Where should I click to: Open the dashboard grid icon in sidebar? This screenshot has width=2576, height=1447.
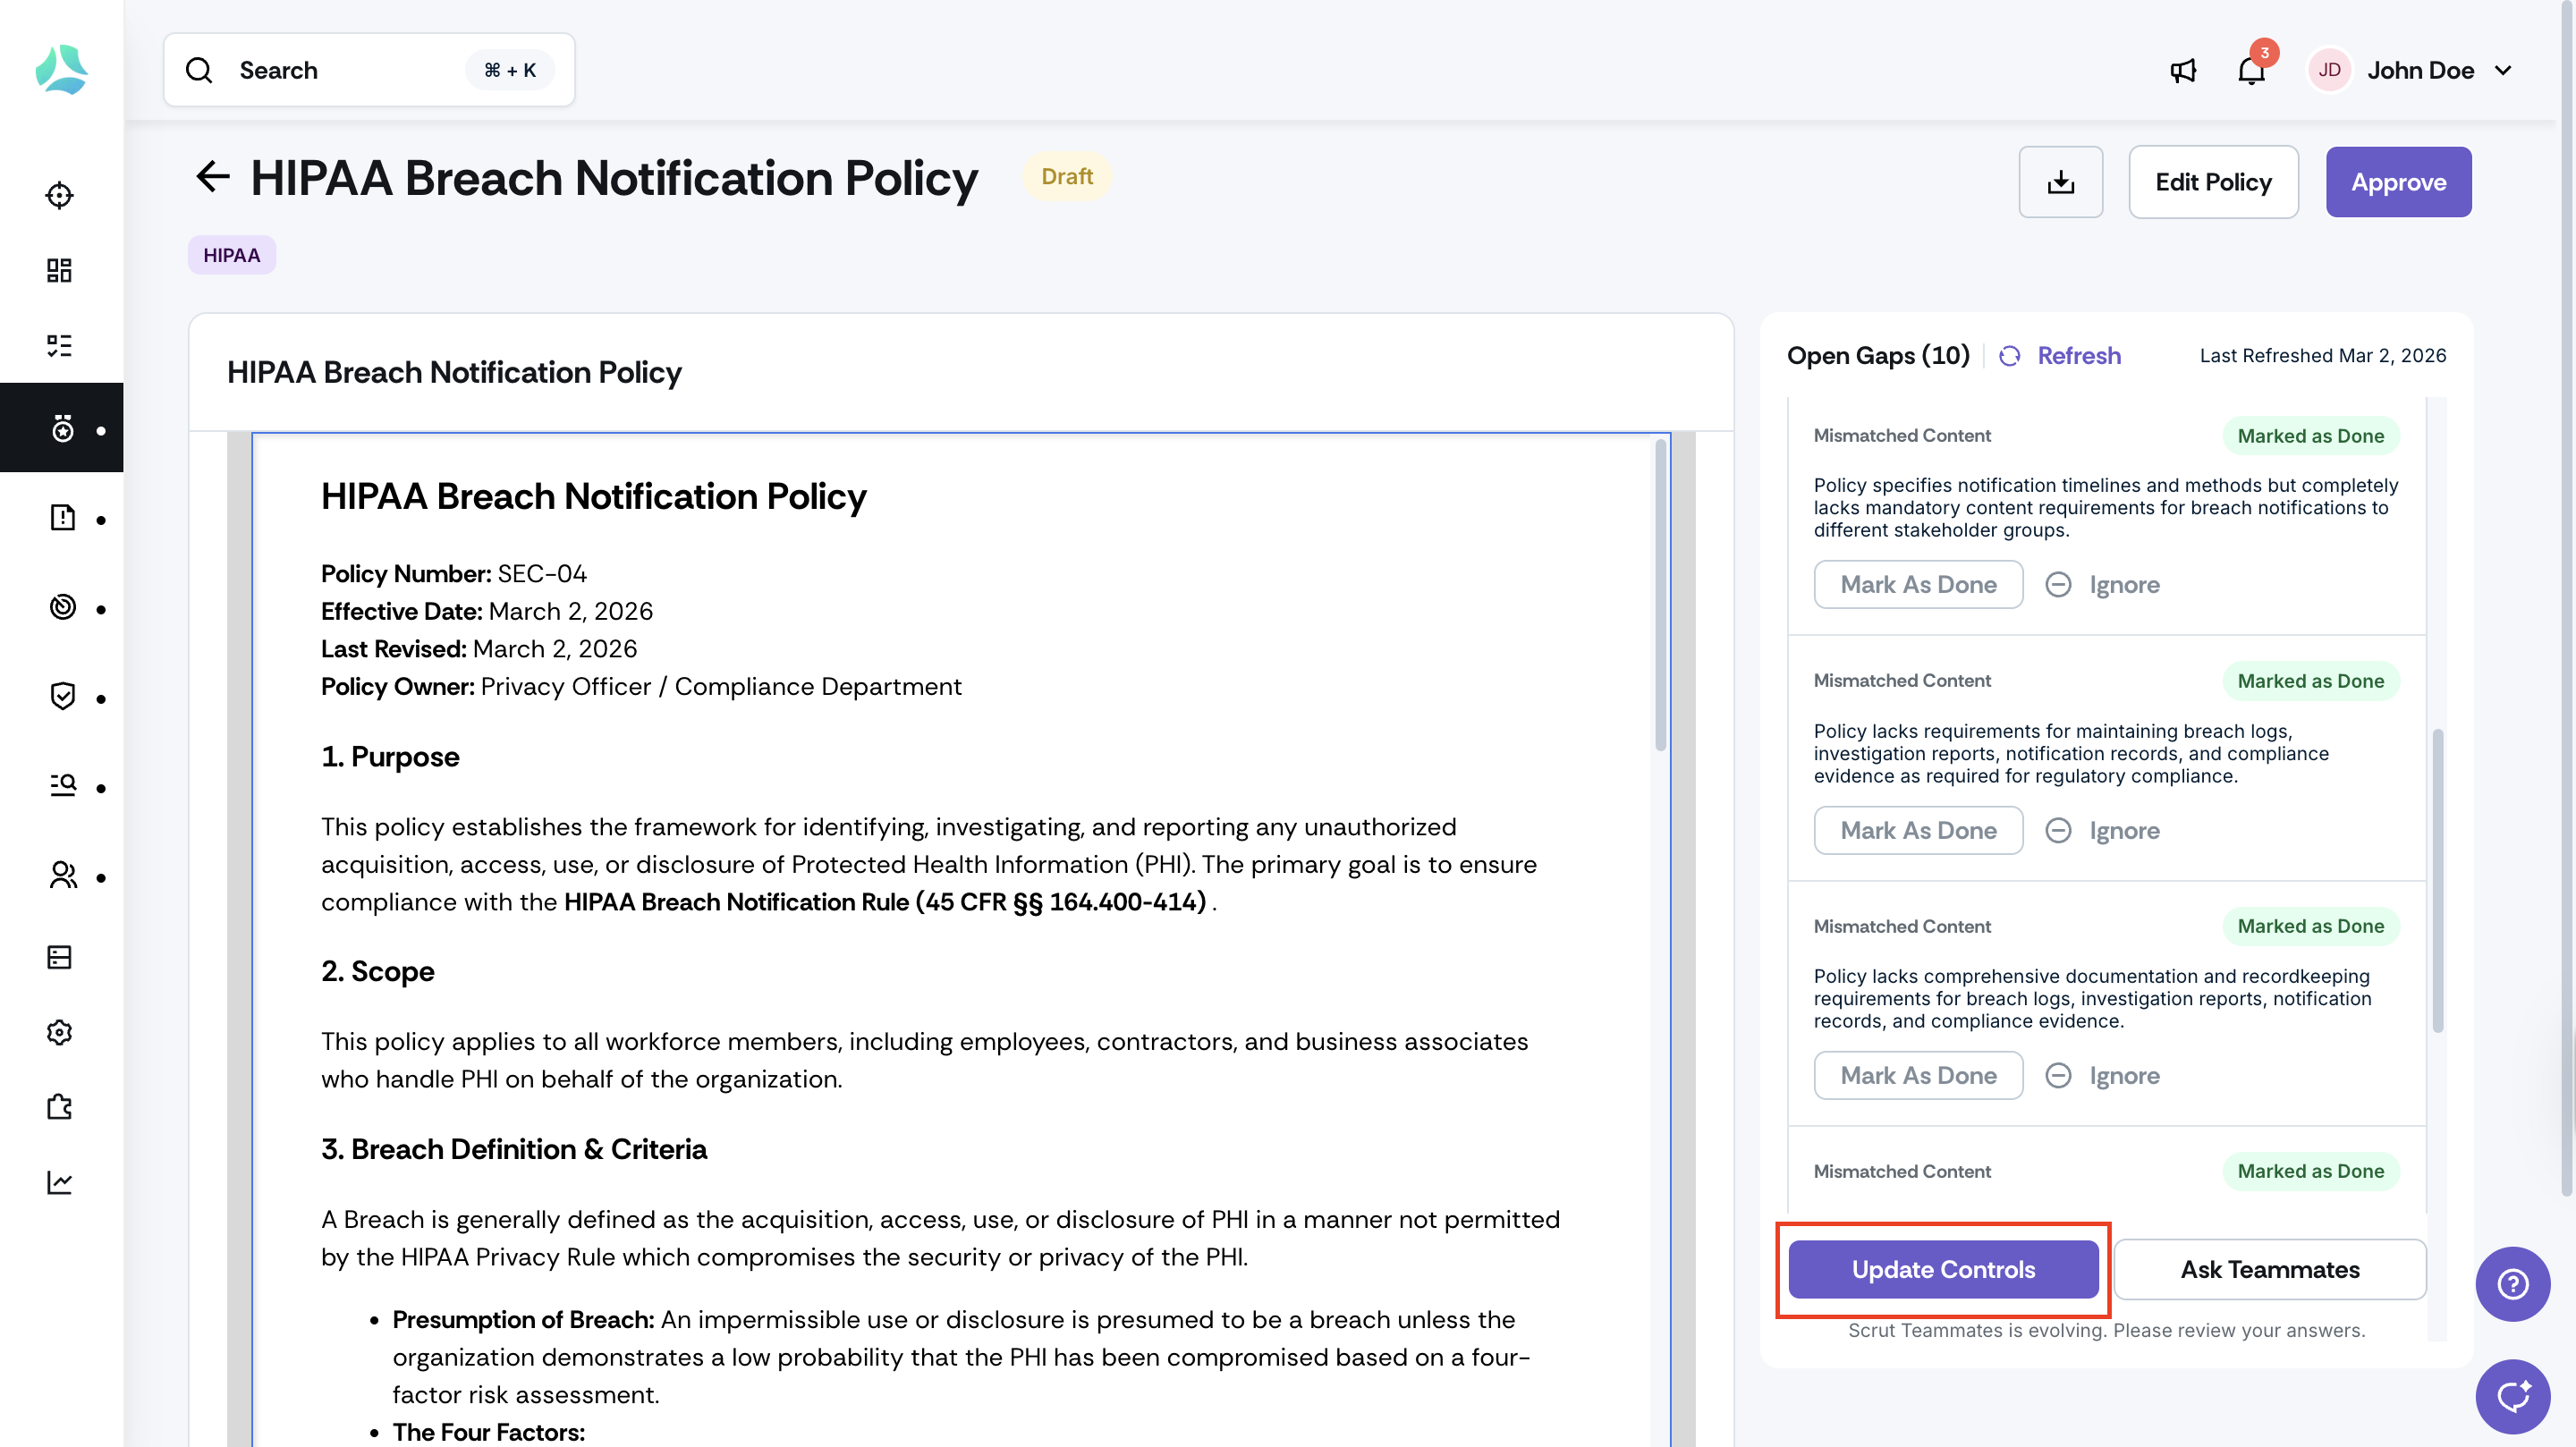click(60, 270)
